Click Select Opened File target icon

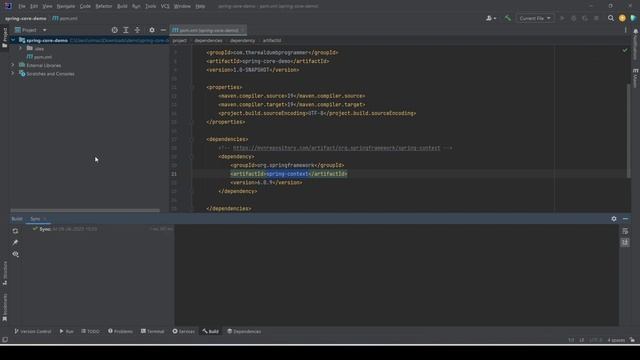pyautogui.click(x=114, y=30)
